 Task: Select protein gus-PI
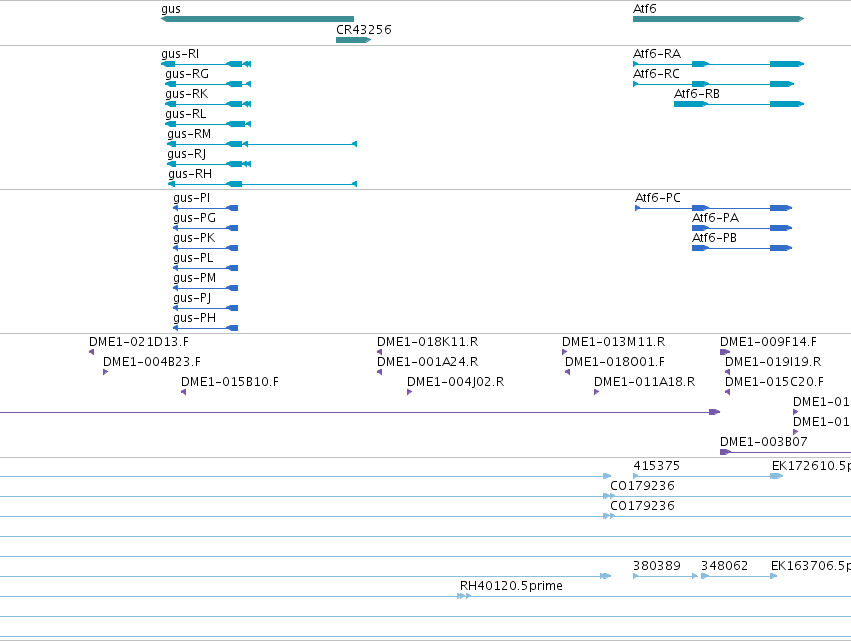point(205,208)
